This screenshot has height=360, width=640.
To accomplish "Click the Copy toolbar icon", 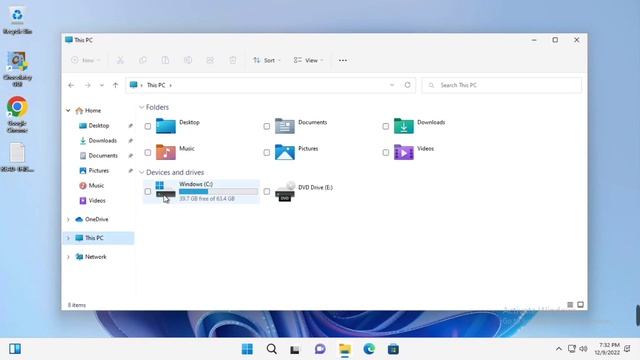I will 142,60.
